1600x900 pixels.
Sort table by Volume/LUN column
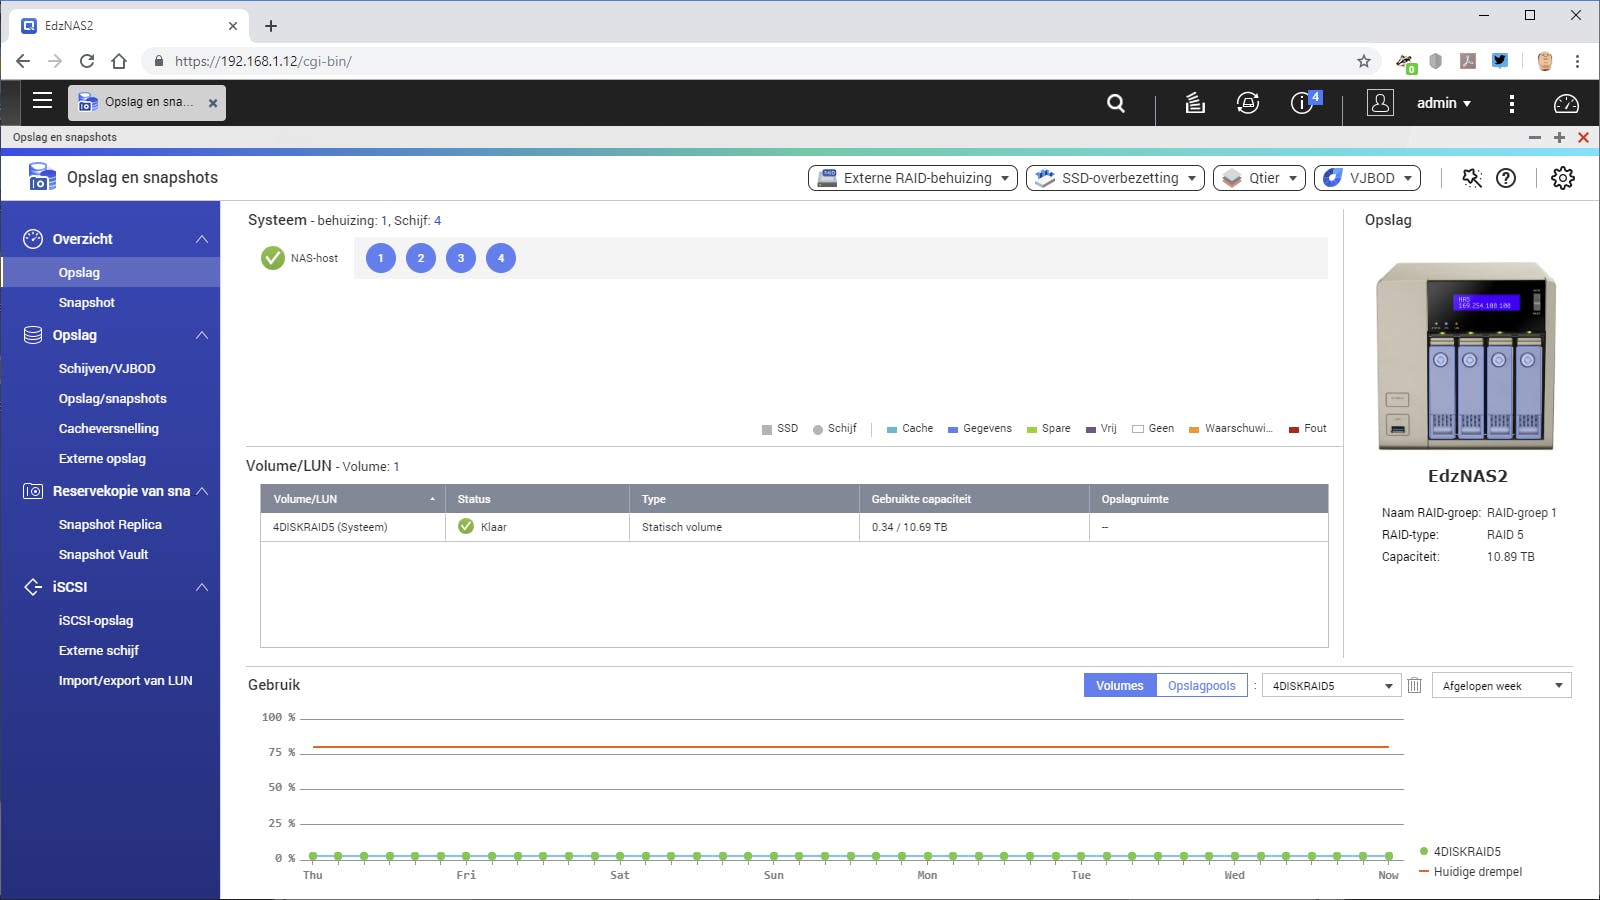(353, 499)
